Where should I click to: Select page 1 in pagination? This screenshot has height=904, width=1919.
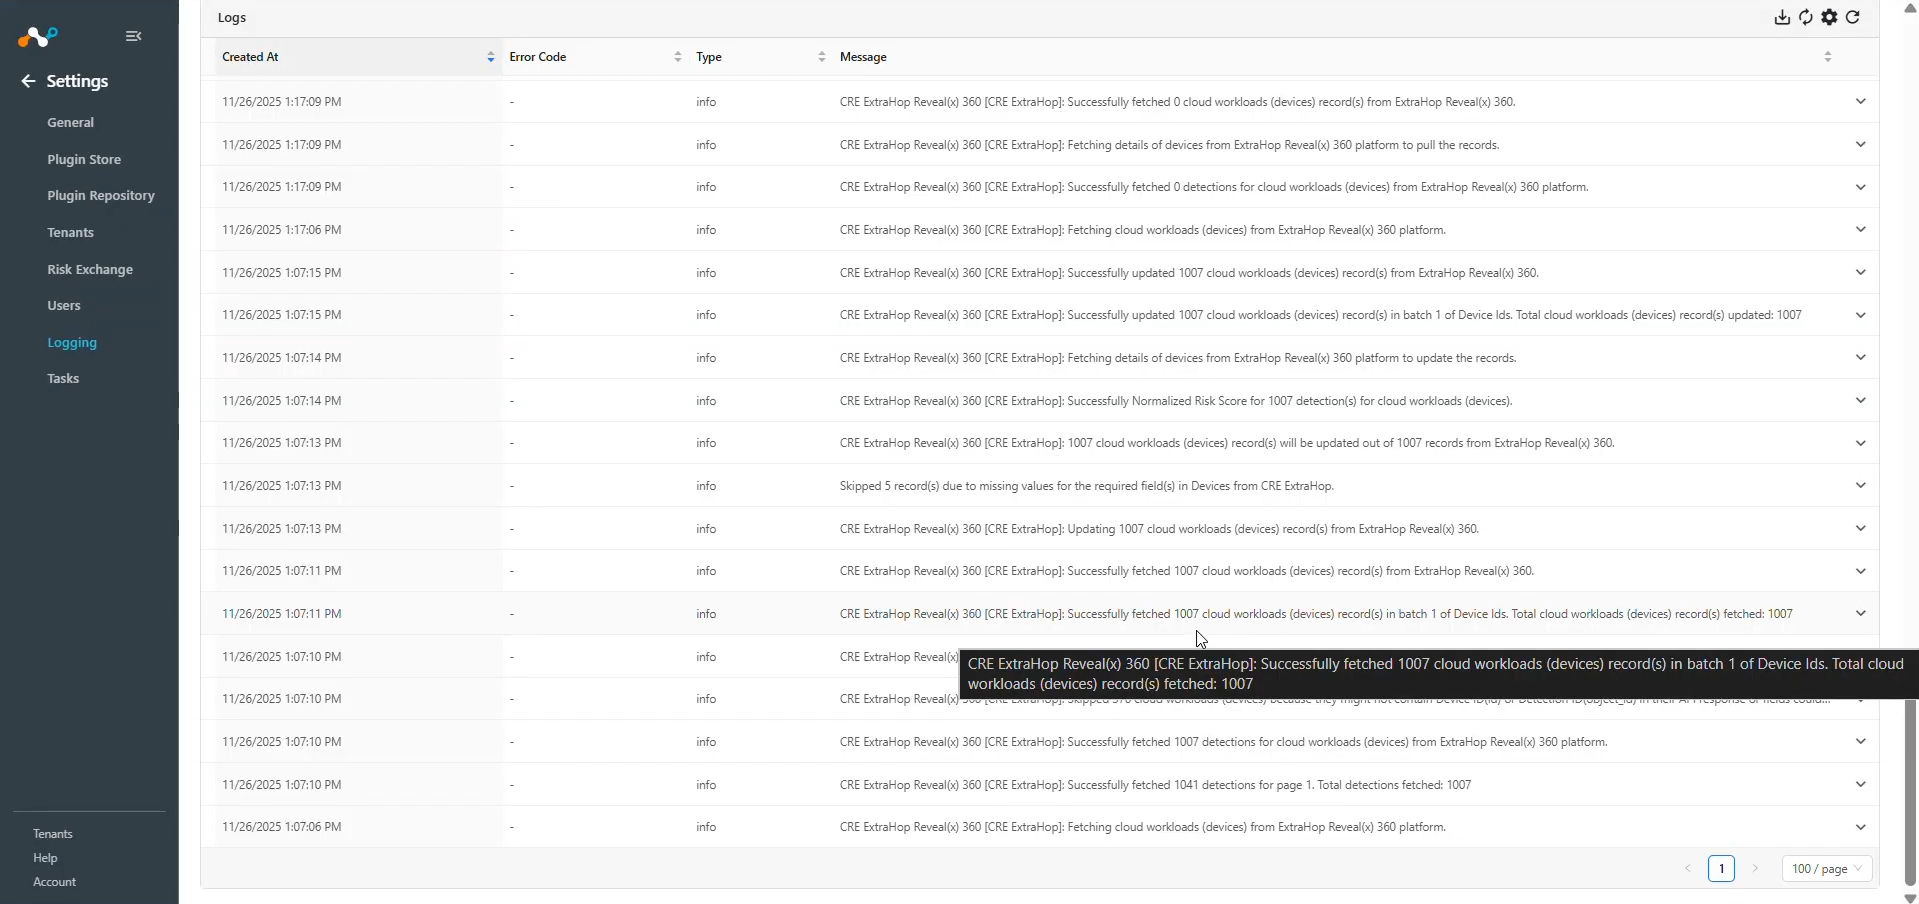1721,869
